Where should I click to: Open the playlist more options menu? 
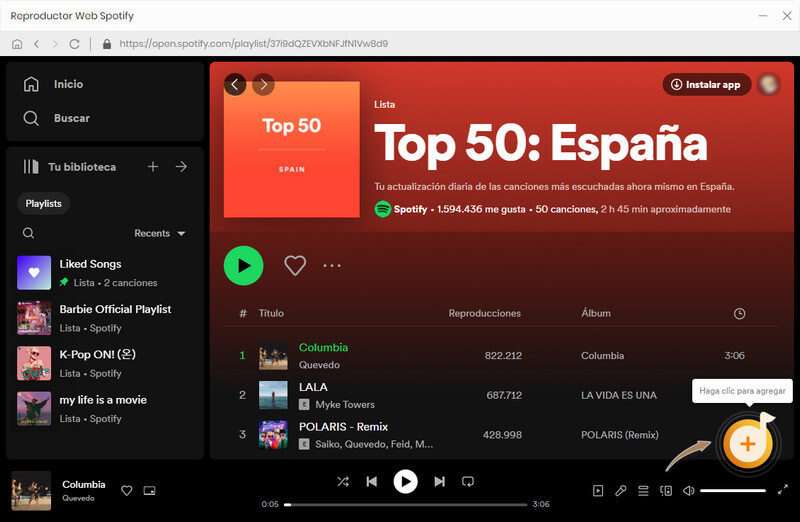[332, 265]
